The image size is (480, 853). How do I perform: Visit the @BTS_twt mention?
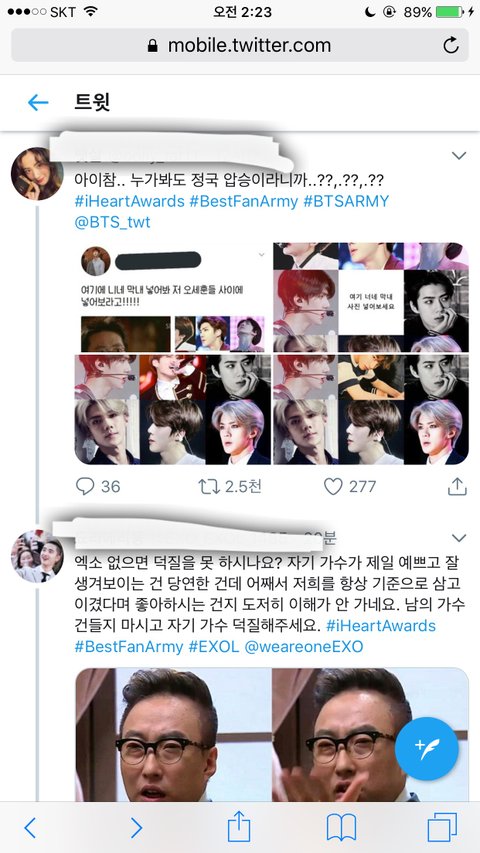113,222
